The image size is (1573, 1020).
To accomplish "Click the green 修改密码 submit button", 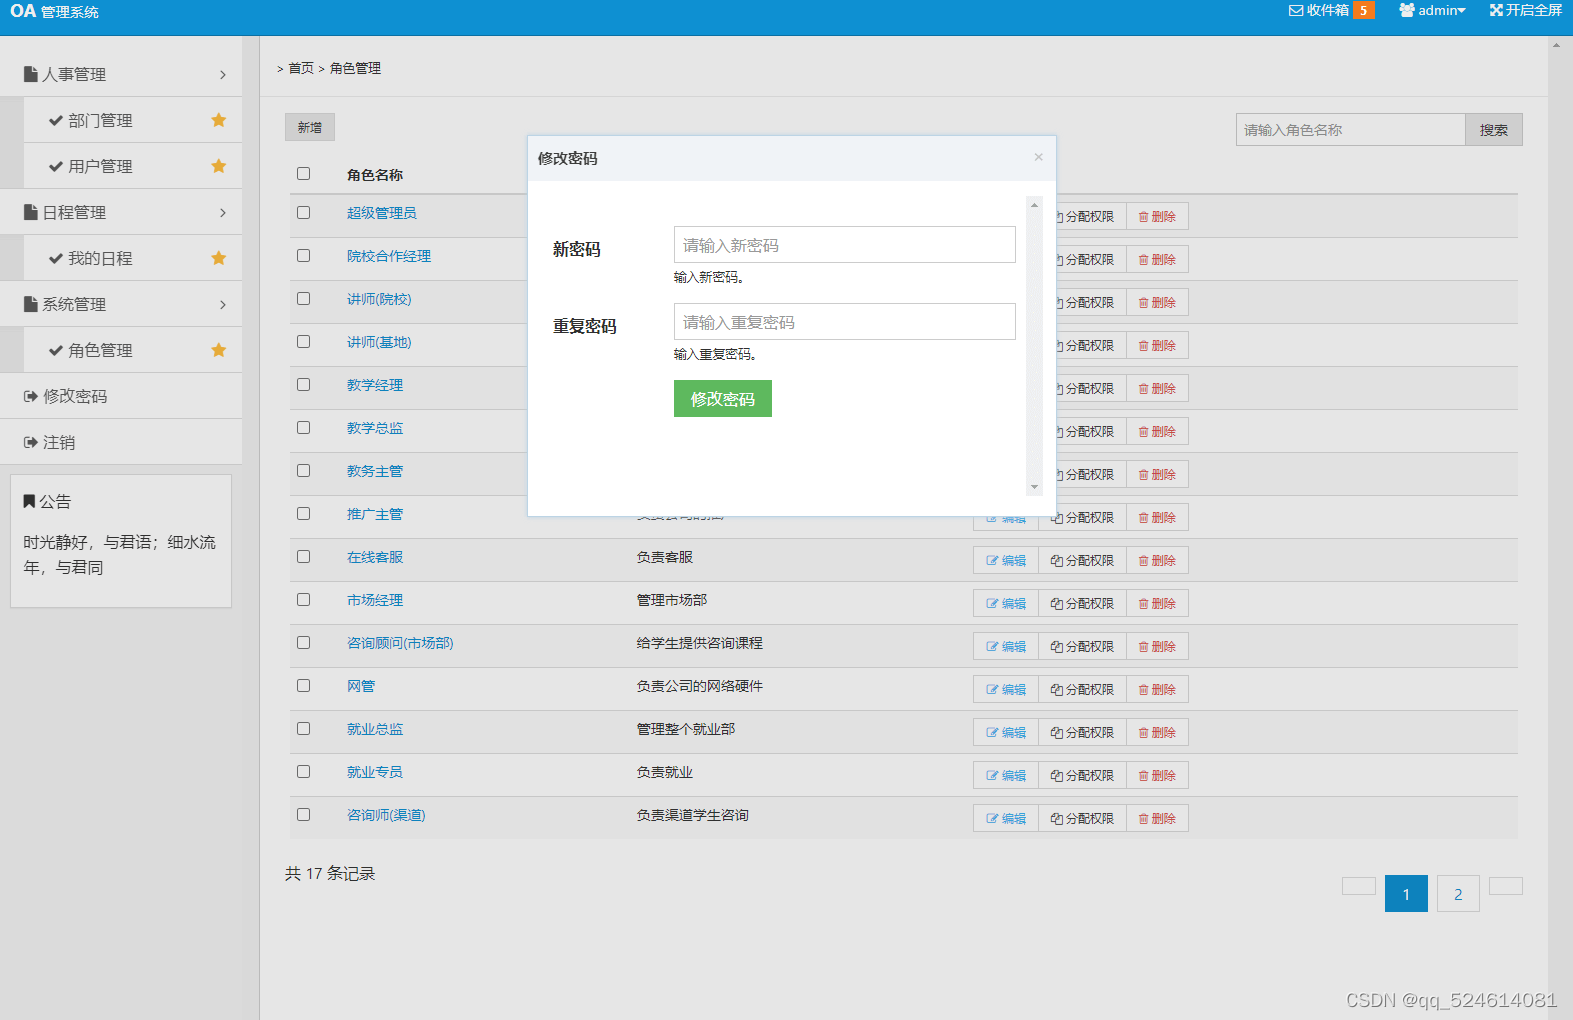I will coord(723,399).
